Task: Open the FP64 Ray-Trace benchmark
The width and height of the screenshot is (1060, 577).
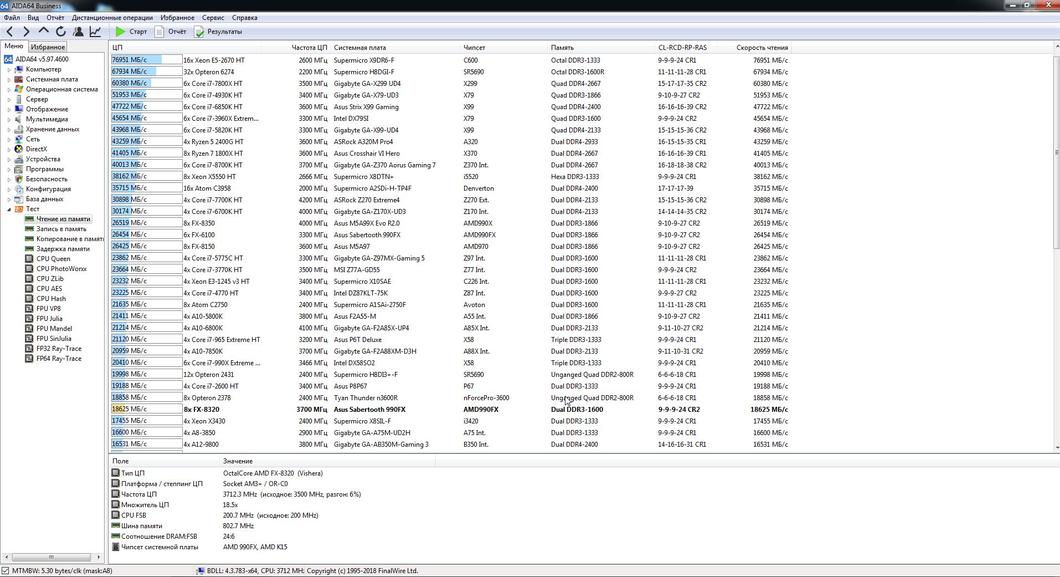Action: coord(59,358)
